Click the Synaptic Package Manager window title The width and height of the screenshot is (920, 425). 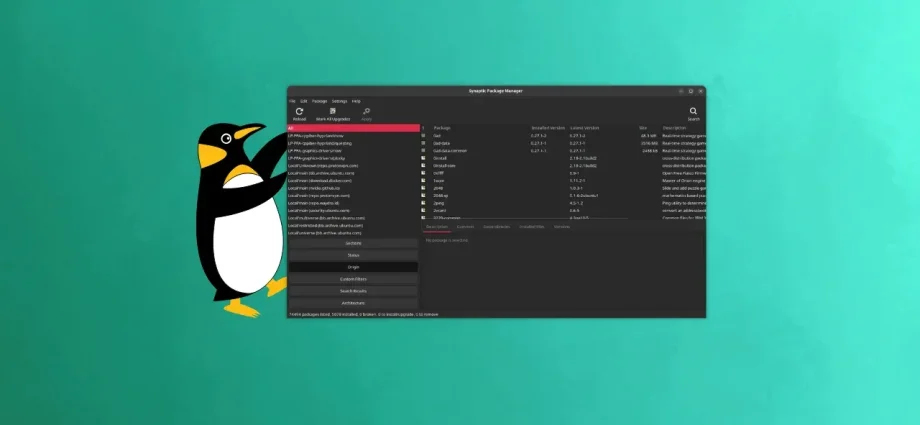point(496,91)
